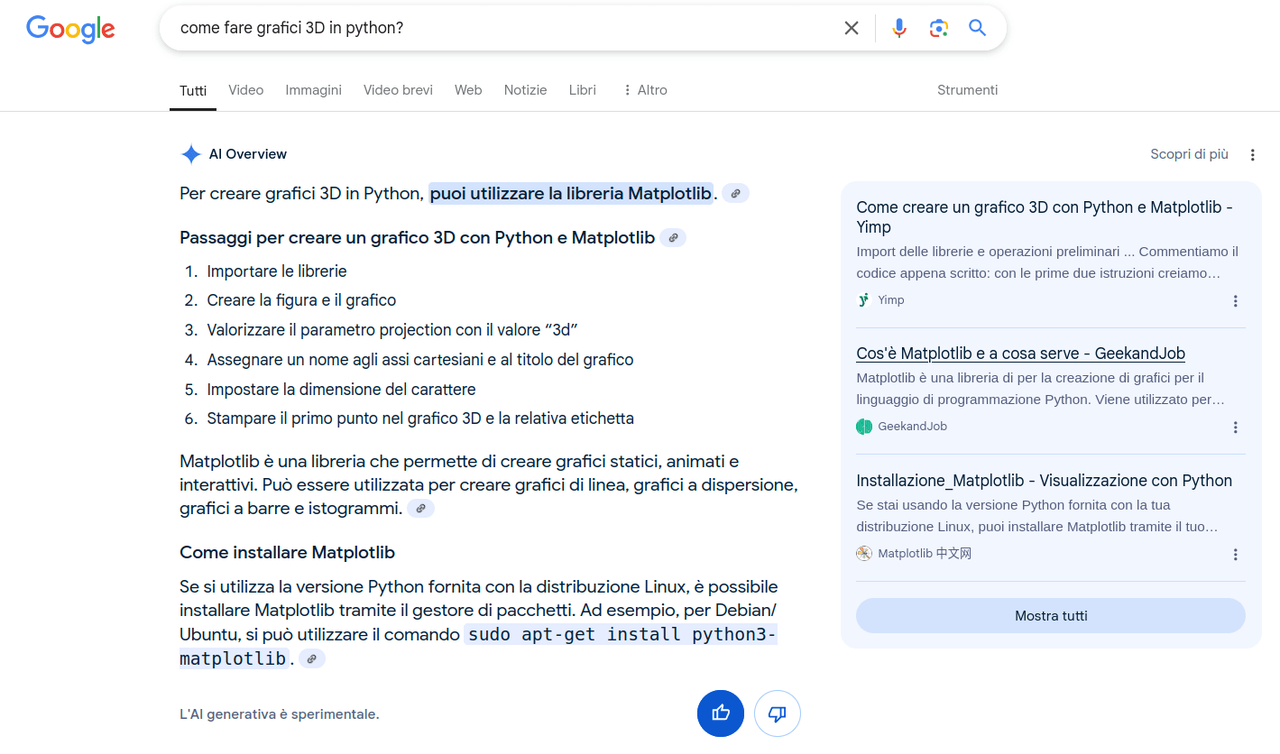Click the 'Passaggi per creare un grafico 3D' heading
Screen dimensions: 1280x754
tap(417, 238)
